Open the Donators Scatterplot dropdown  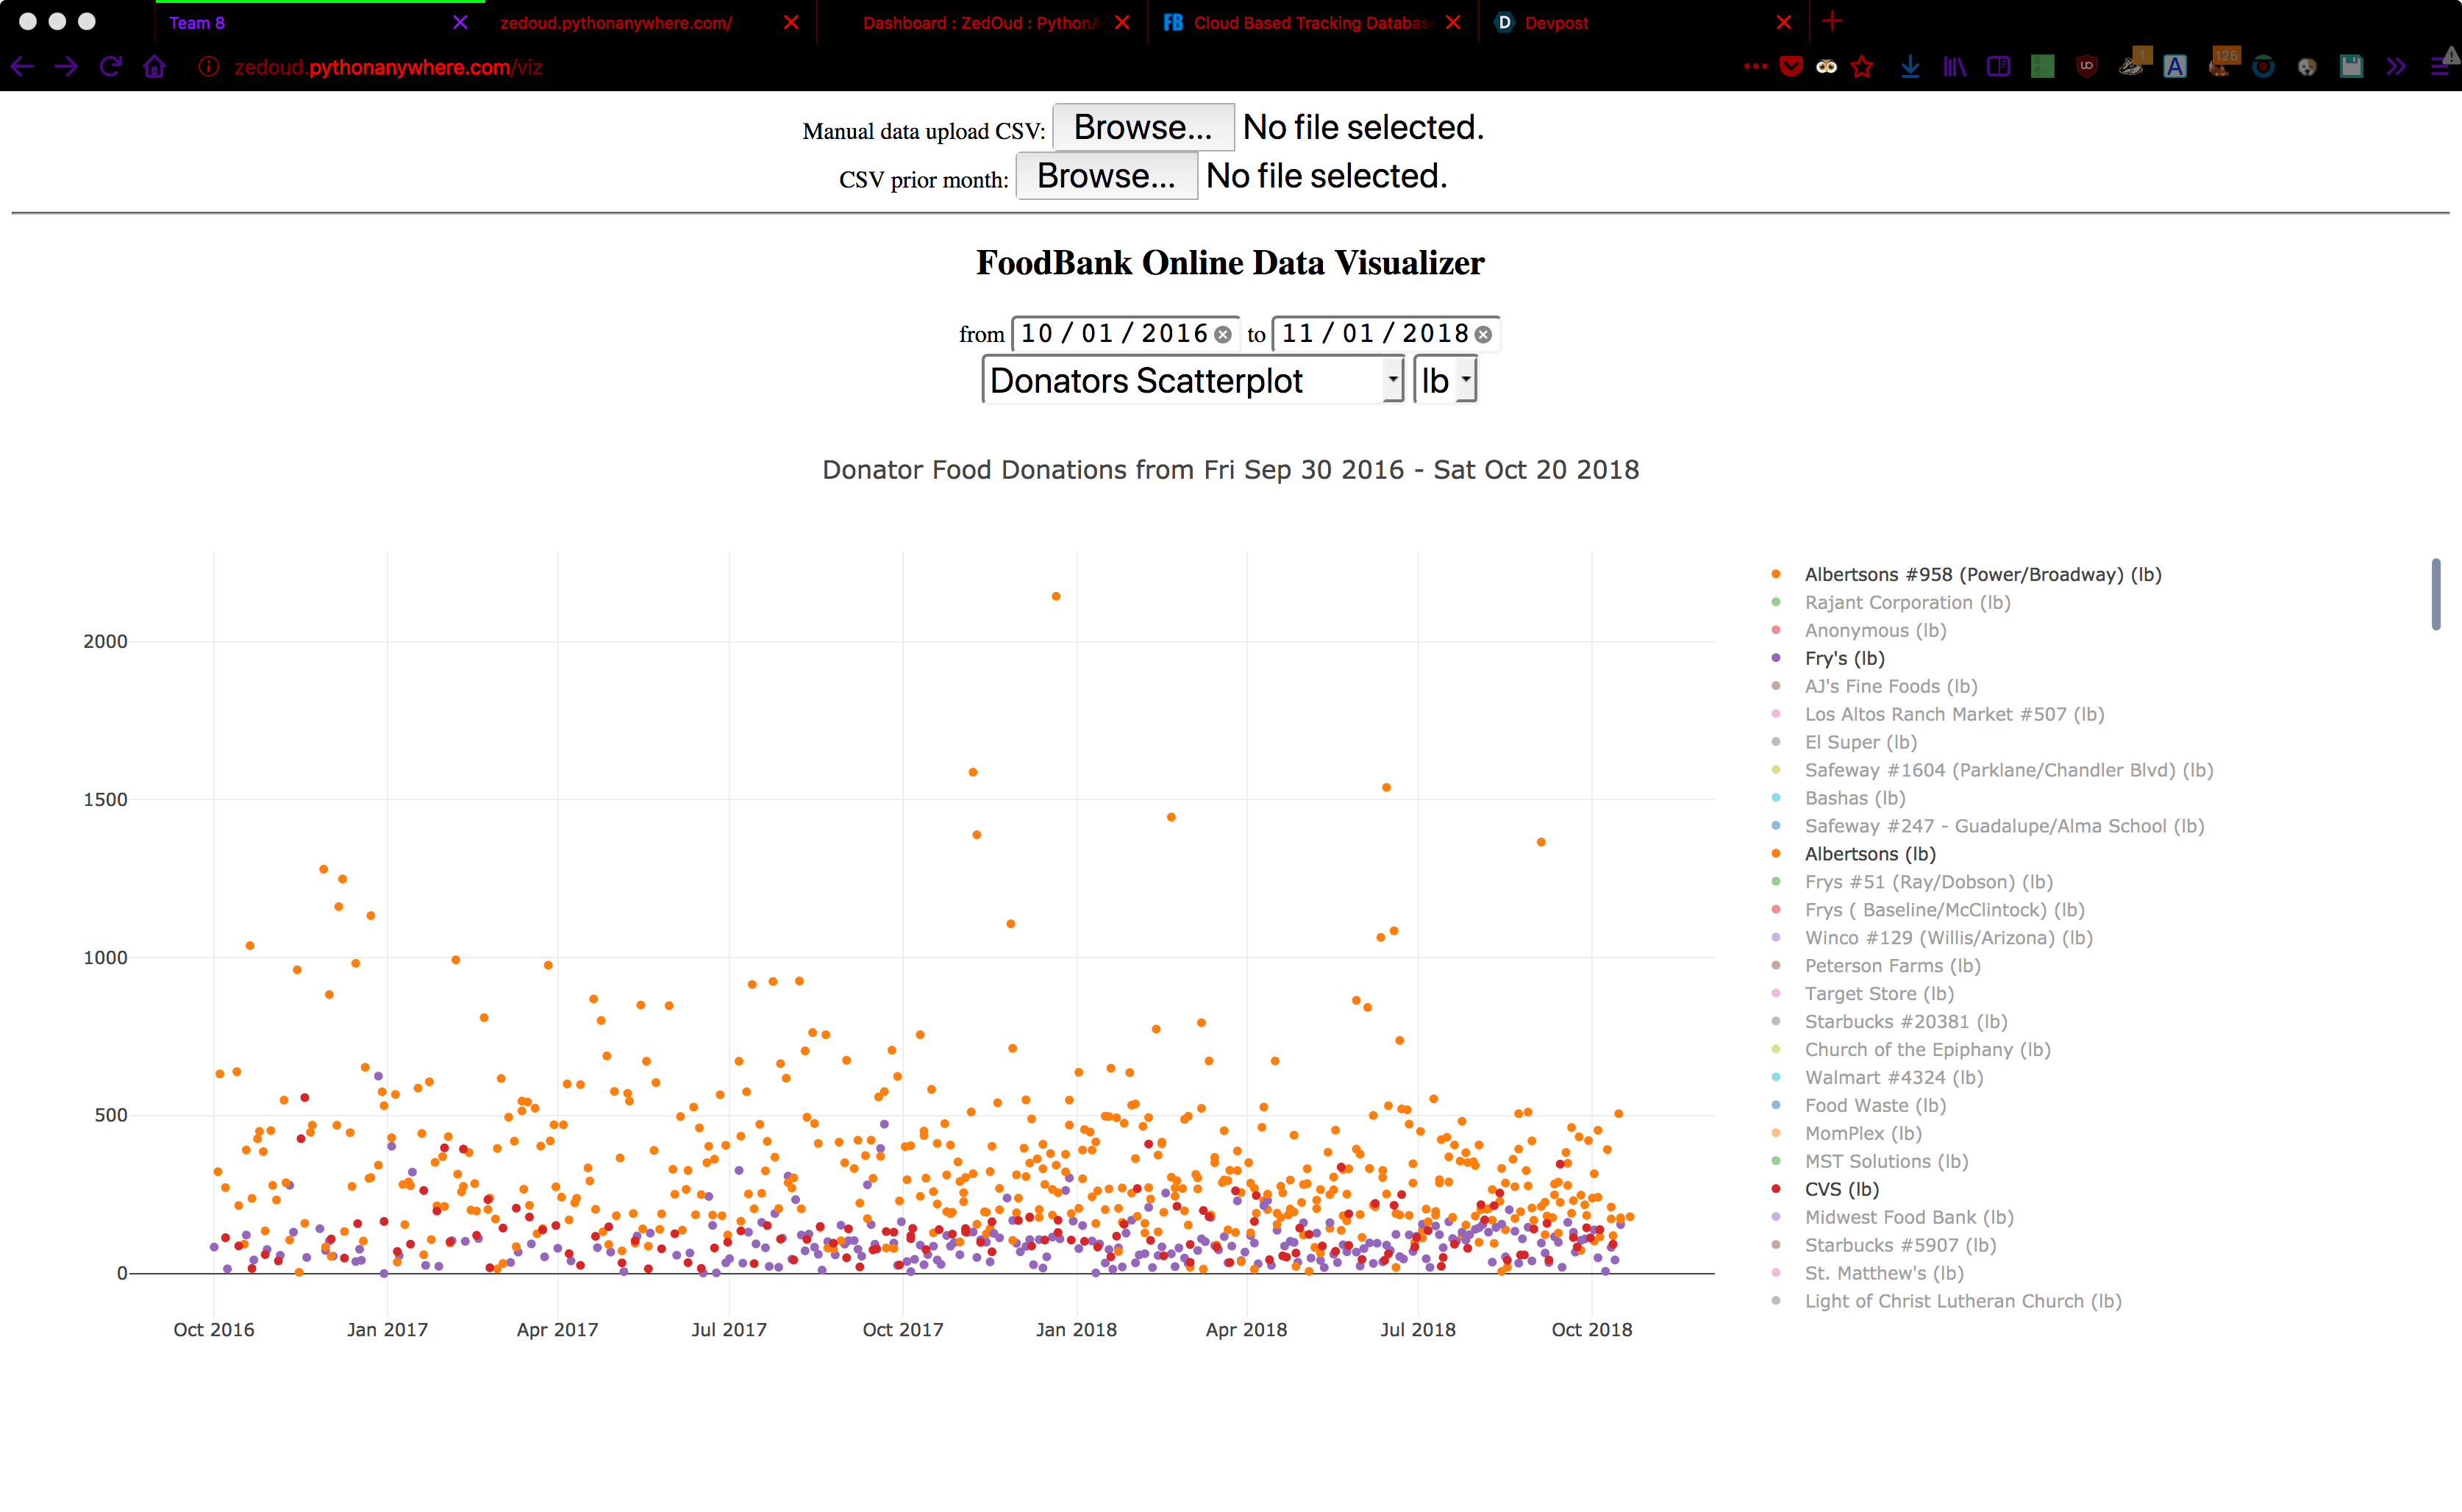1193,381
